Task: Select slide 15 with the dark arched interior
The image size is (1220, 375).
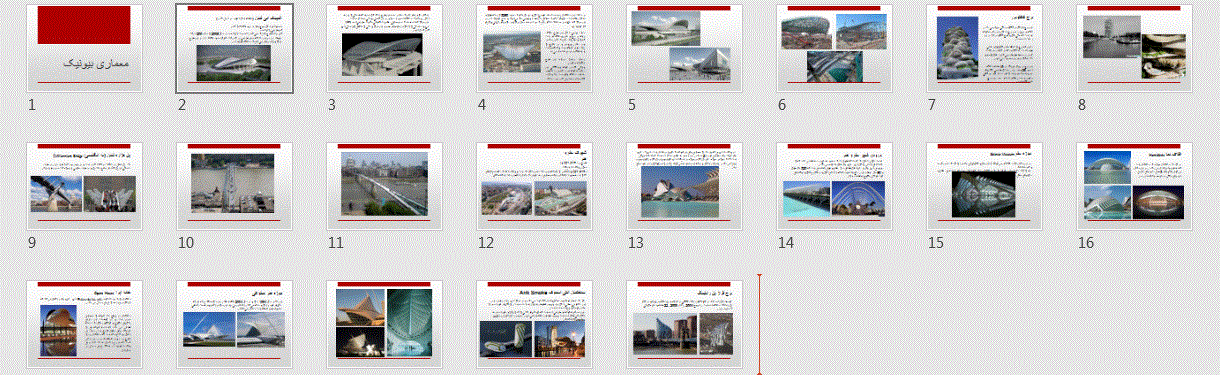Action: (985, 186)
